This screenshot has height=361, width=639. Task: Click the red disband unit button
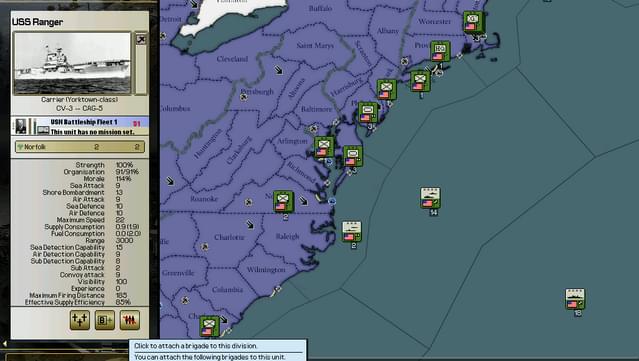(x=130, y=320)
